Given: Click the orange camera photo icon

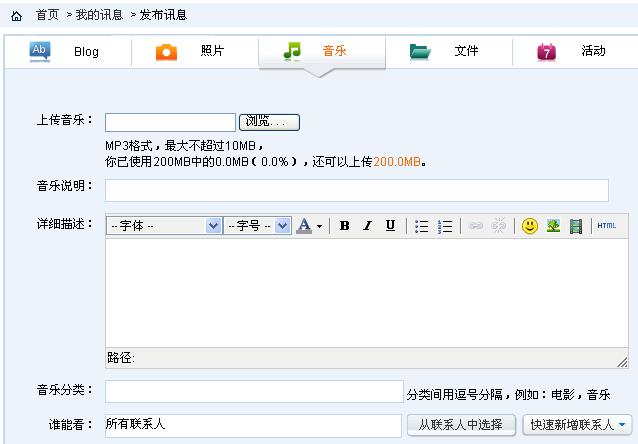Looking at the screenshot, I should [x=166, y=52].
